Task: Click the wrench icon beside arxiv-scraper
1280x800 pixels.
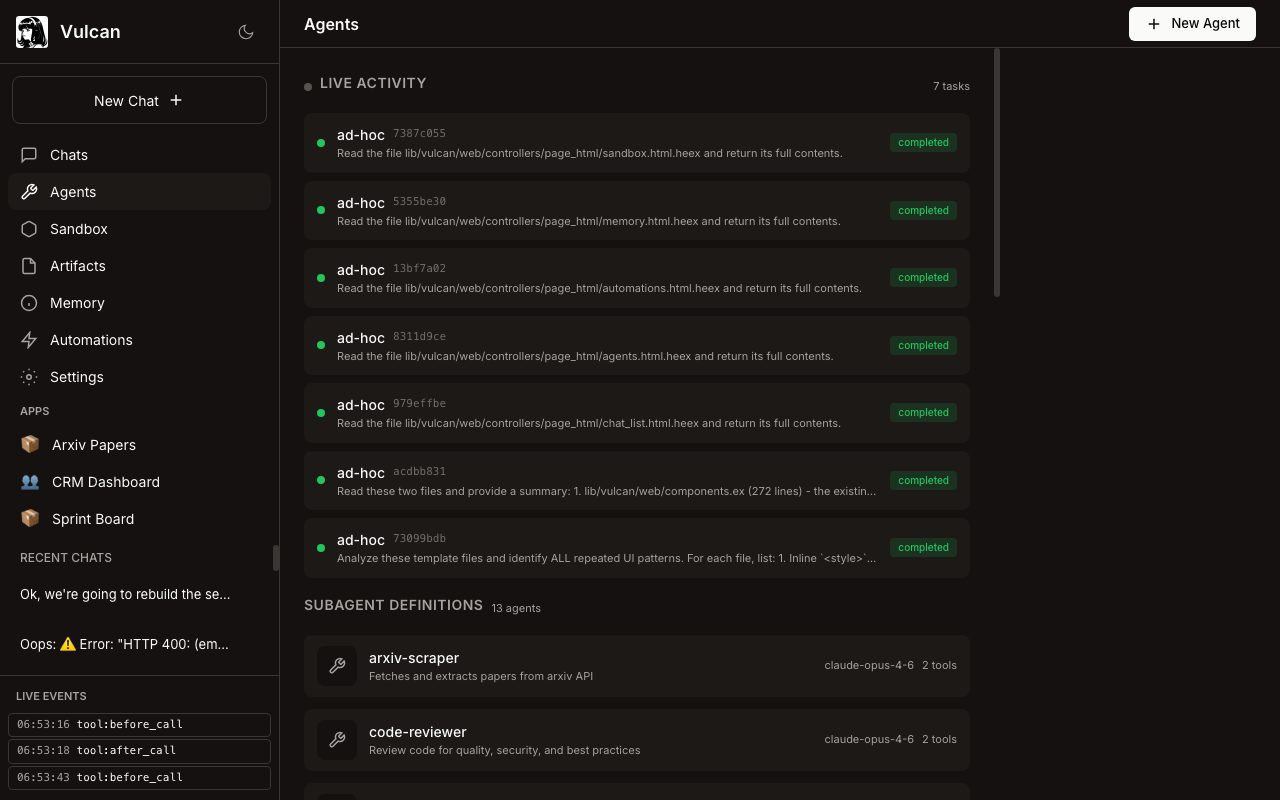Action: 337,666
